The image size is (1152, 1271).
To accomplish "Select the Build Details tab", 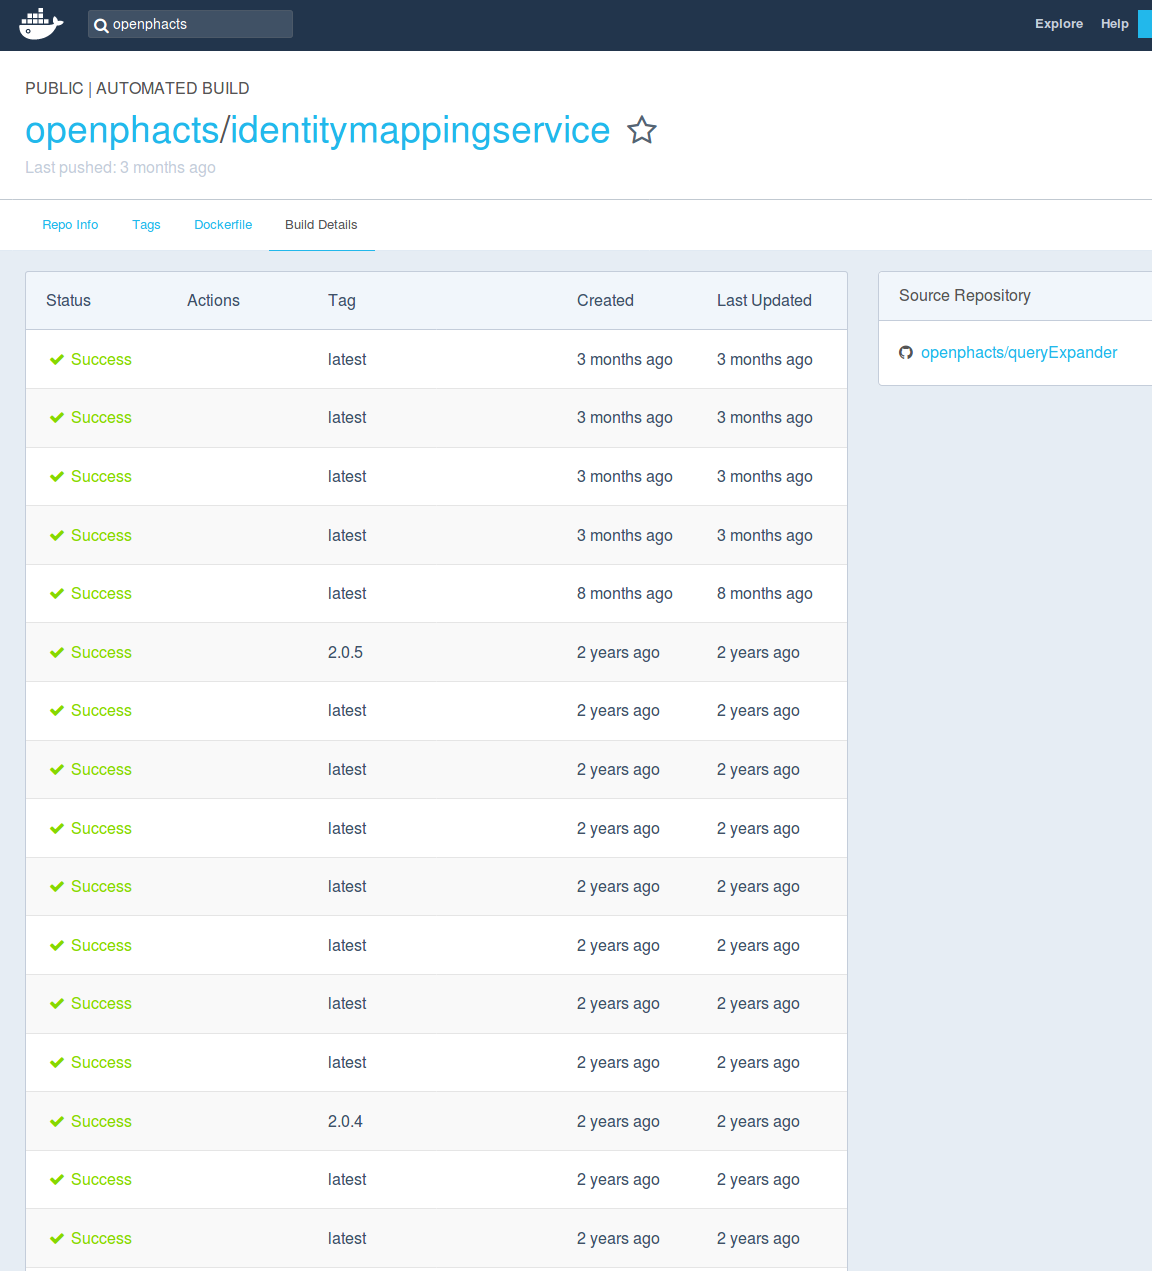I will tap(321, 225).
